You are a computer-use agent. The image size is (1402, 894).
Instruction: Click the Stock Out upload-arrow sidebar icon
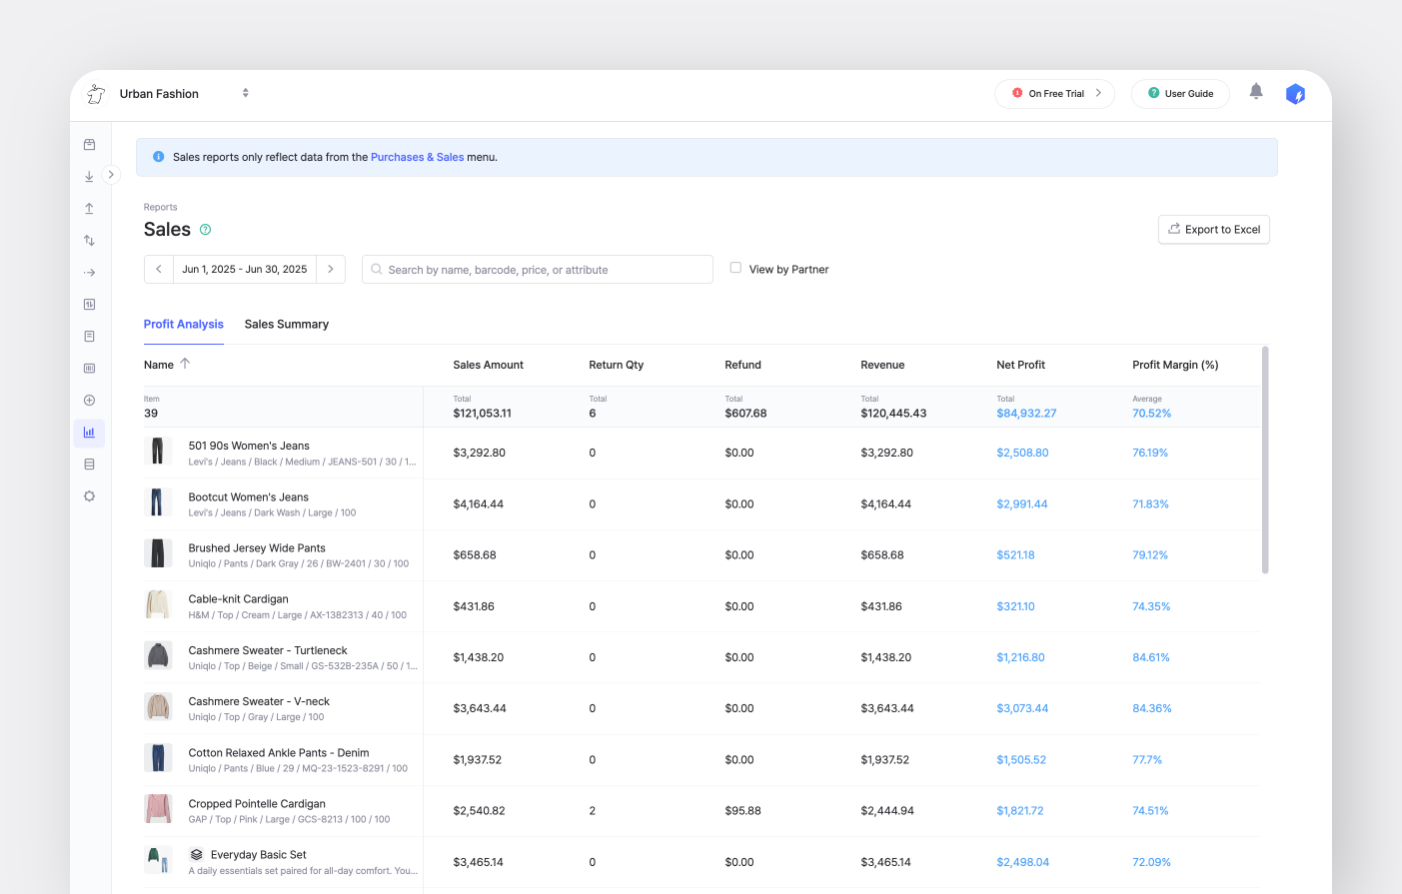pyautogui.click(x=89, y=209)
